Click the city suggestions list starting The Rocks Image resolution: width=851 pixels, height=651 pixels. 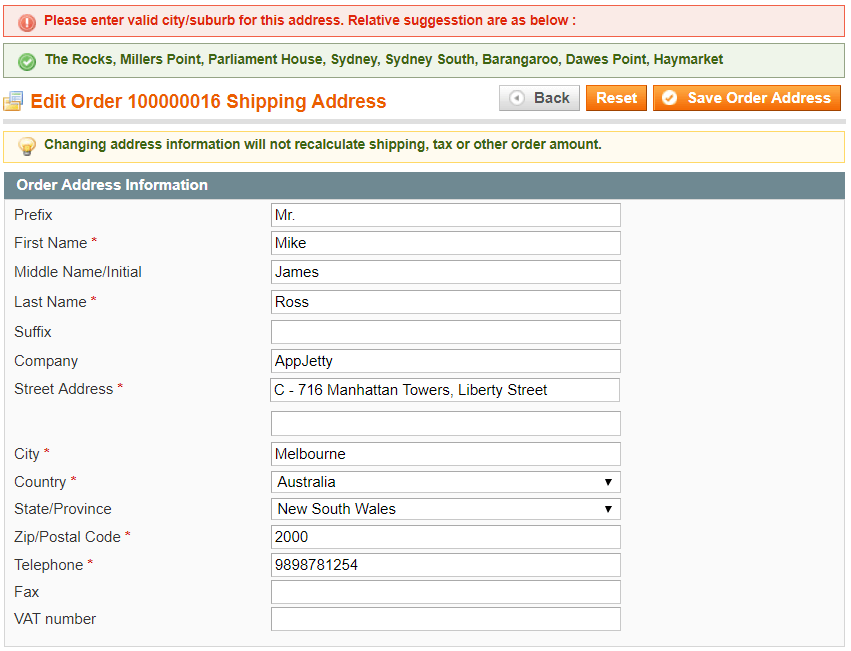pos(384,59)
